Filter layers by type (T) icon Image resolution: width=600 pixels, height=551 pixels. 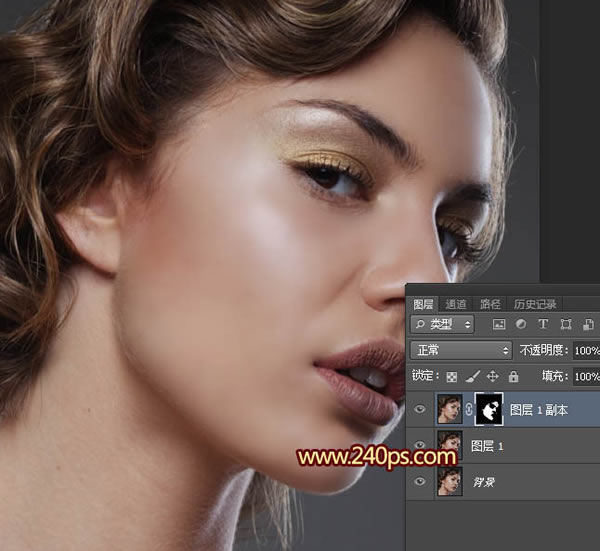click(543, 324)
